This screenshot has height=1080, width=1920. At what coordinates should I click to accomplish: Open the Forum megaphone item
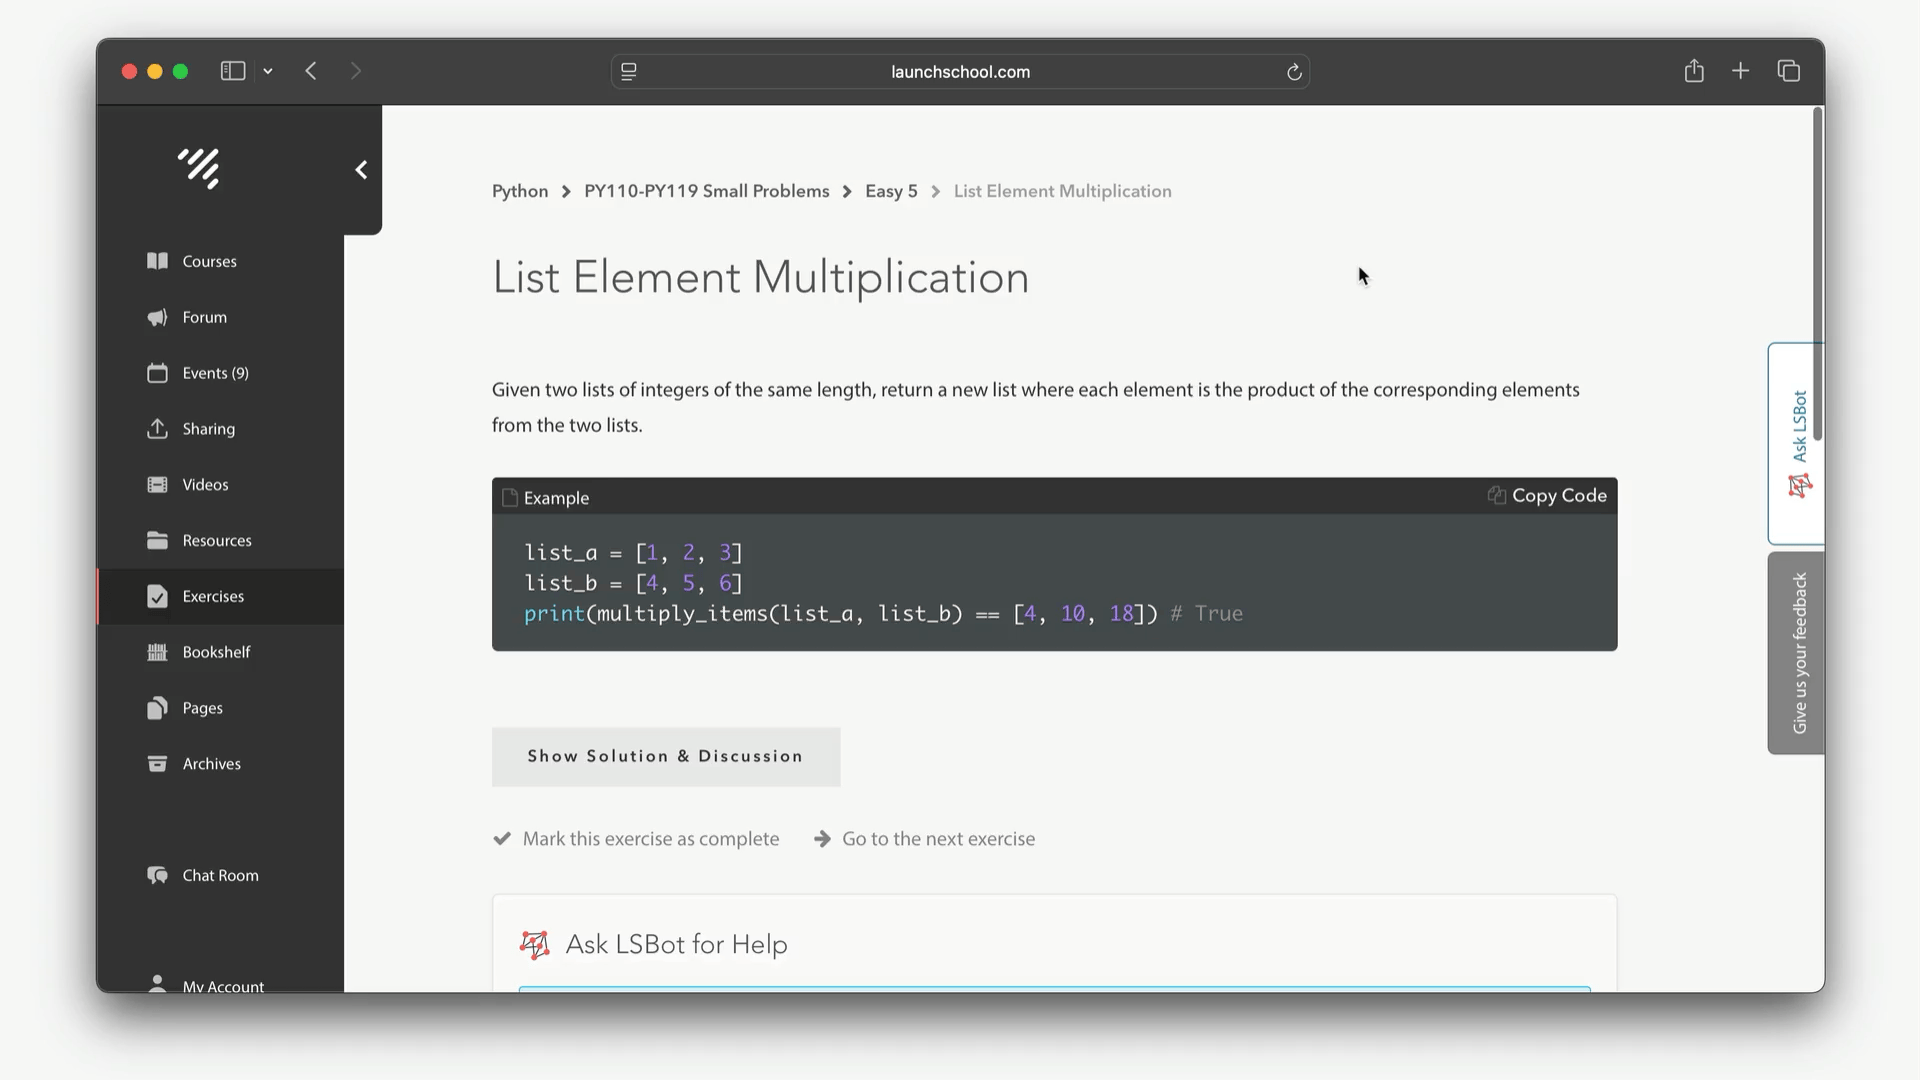(204, 317)
